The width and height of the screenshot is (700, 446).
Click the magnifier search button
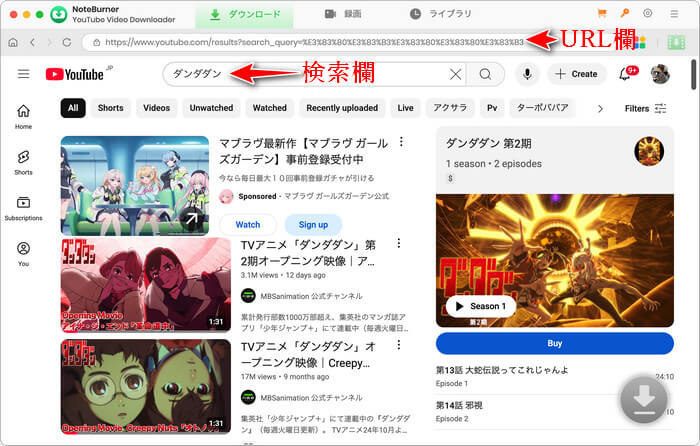[x=485, y=74]
